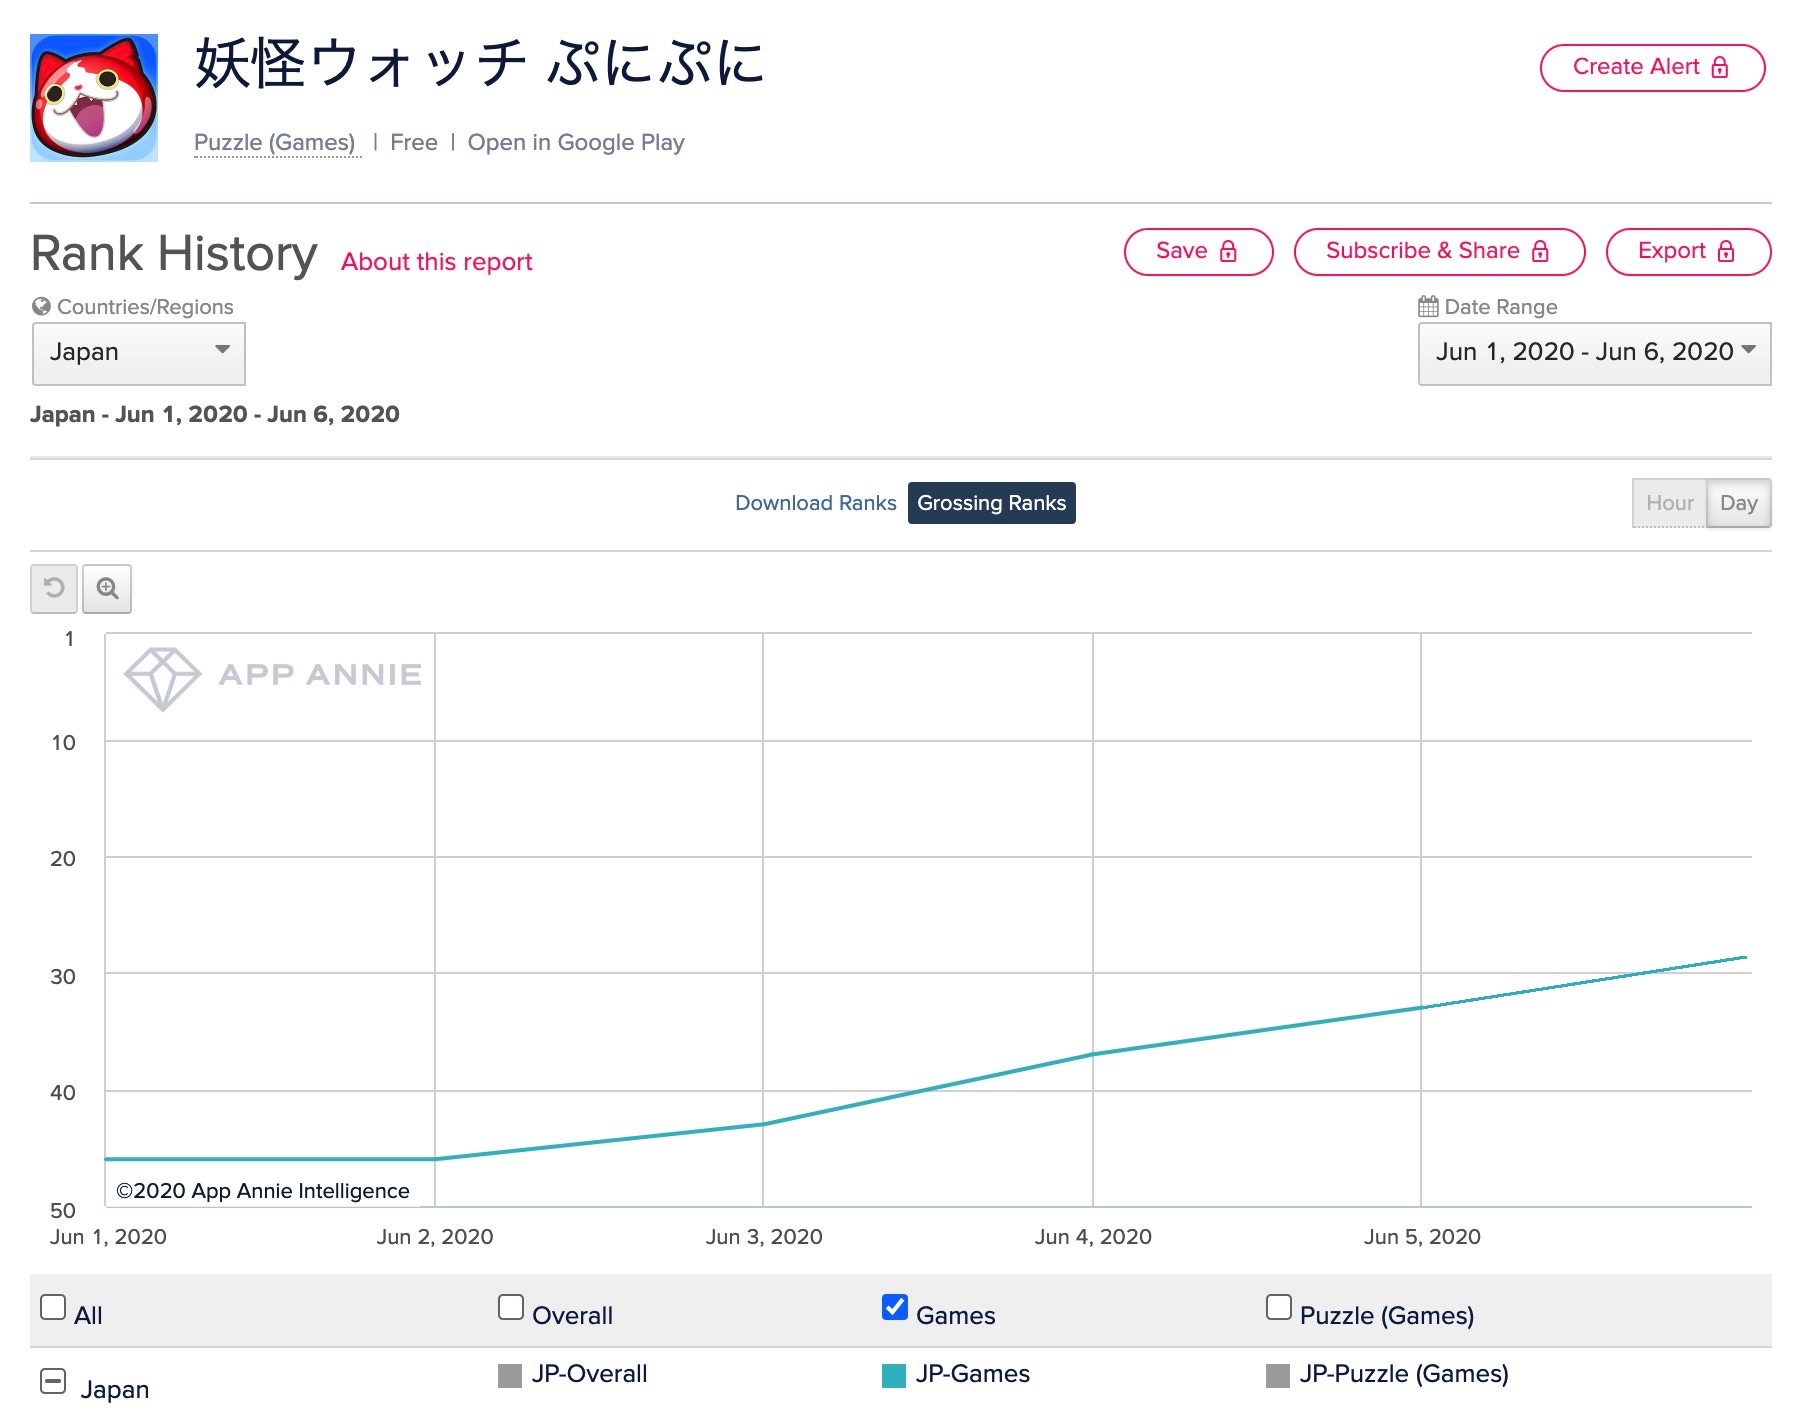Click the Free price label
The width and height of the screenshot is (1800, 1422).
[414, 143]
